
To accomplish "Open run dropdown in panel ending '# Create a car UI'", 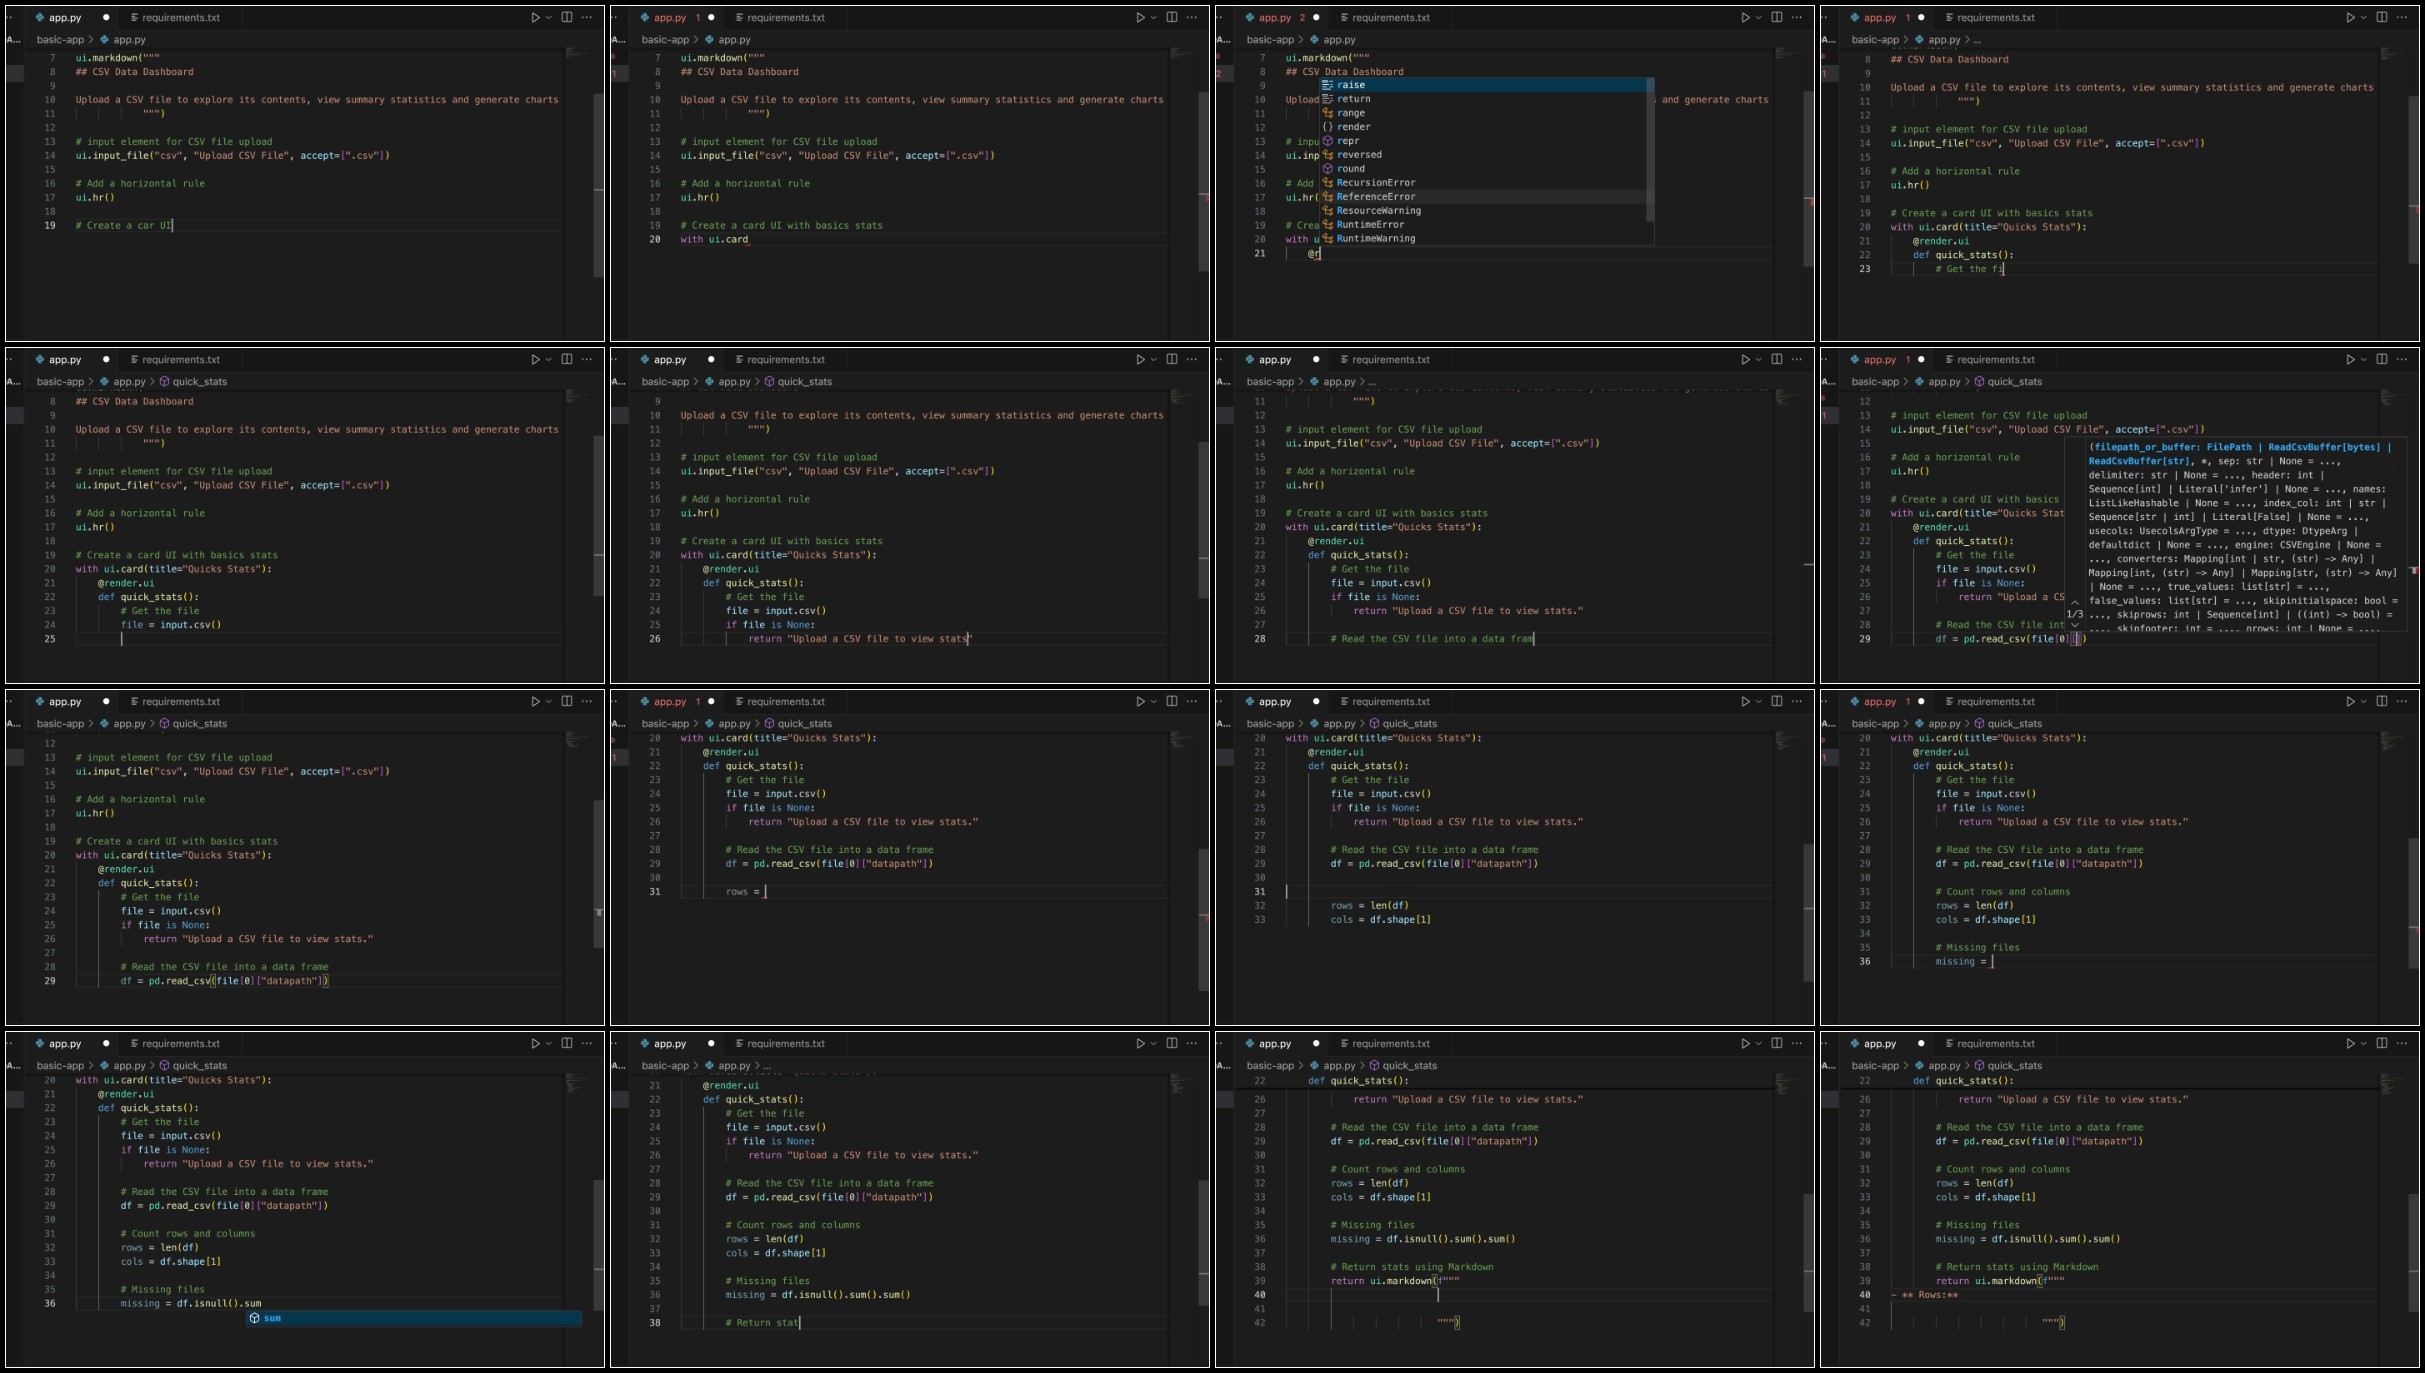I will 549,17.
